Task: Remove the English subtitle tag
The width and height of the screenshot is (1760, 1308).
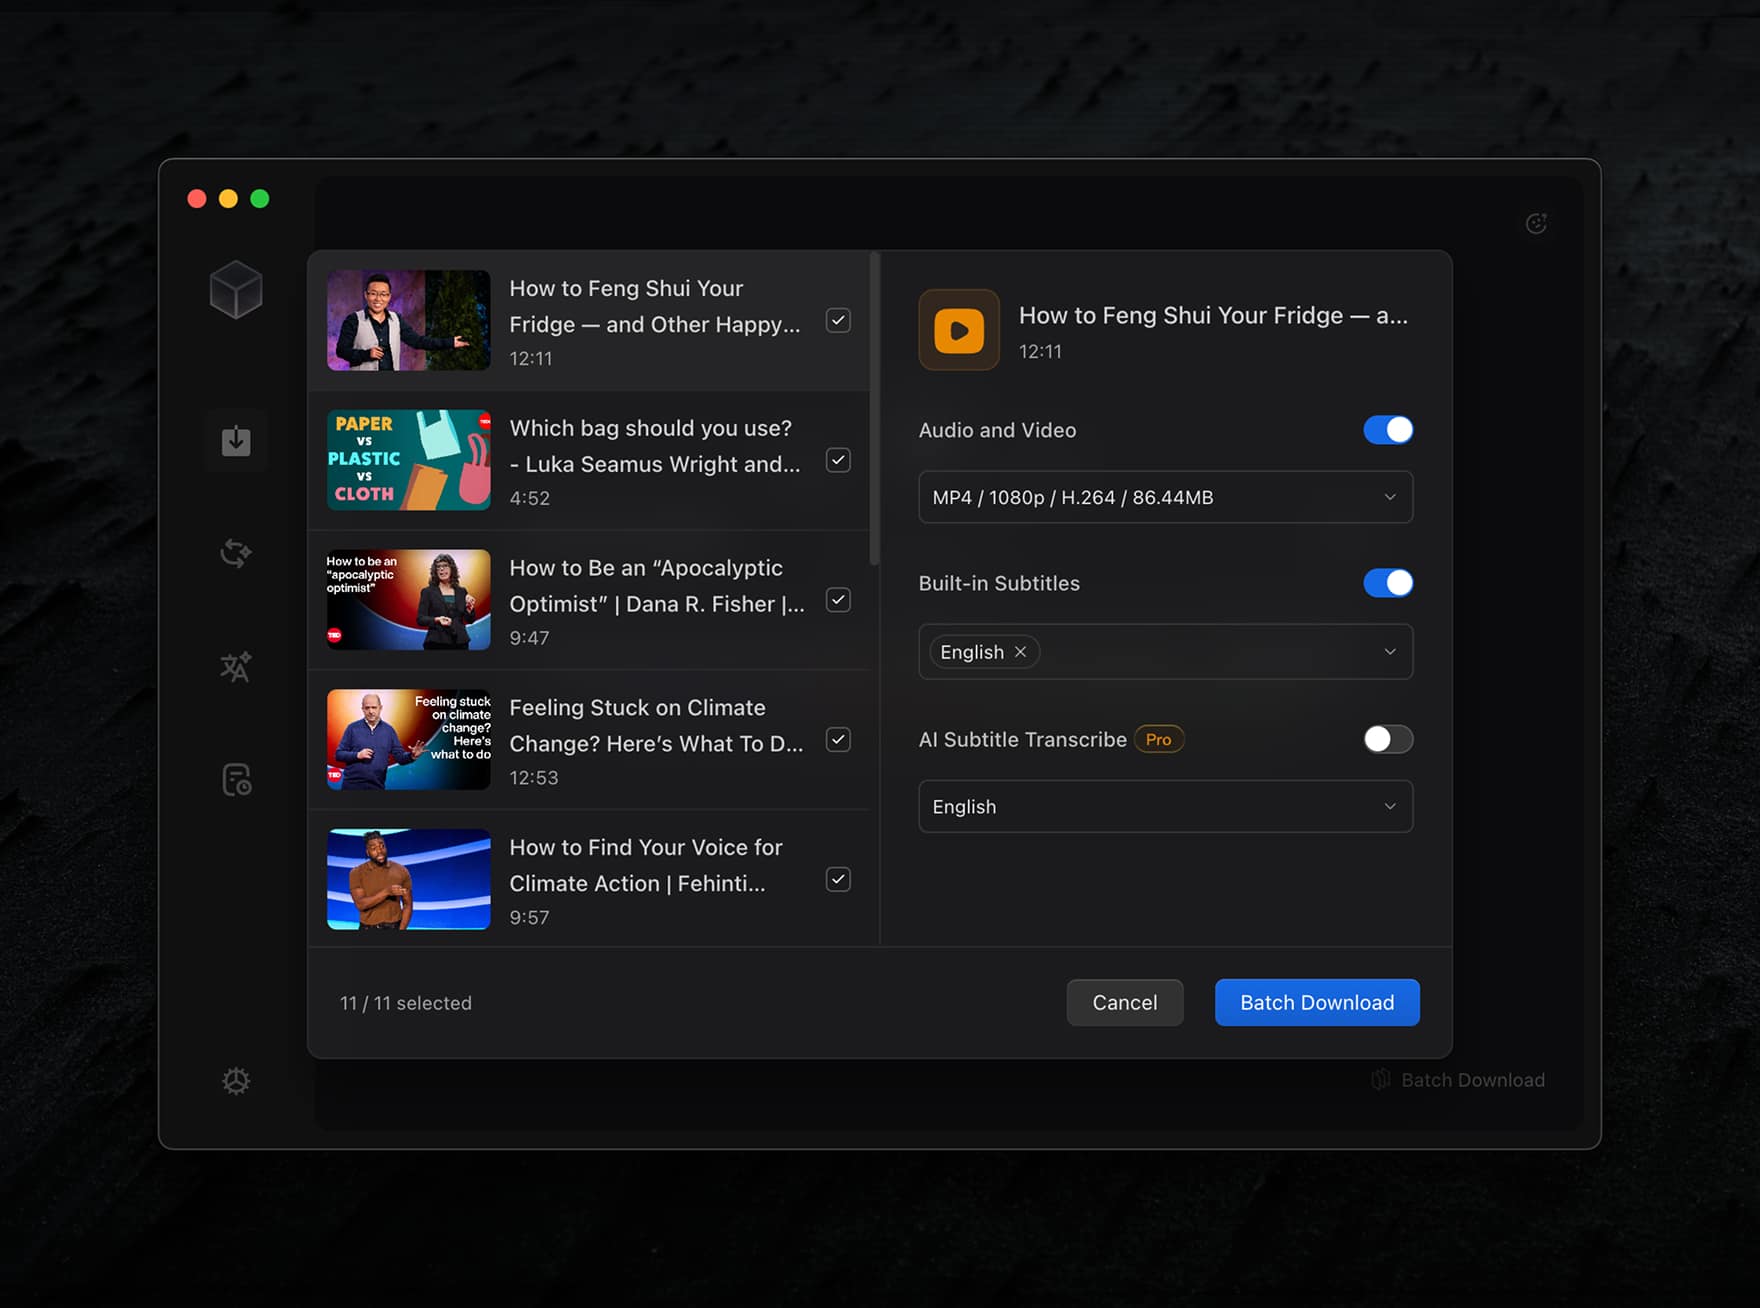Action: coord(1021,651)
